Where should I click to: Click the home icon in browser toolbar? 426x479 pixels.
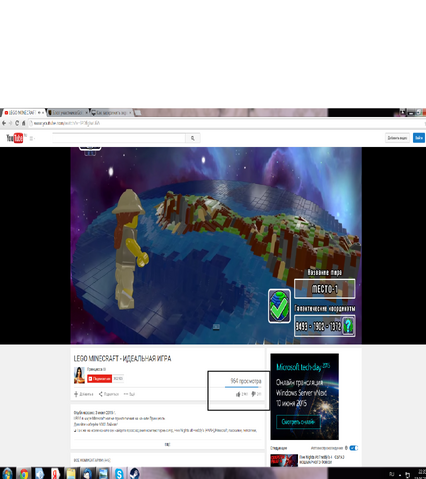coord(23,123)
